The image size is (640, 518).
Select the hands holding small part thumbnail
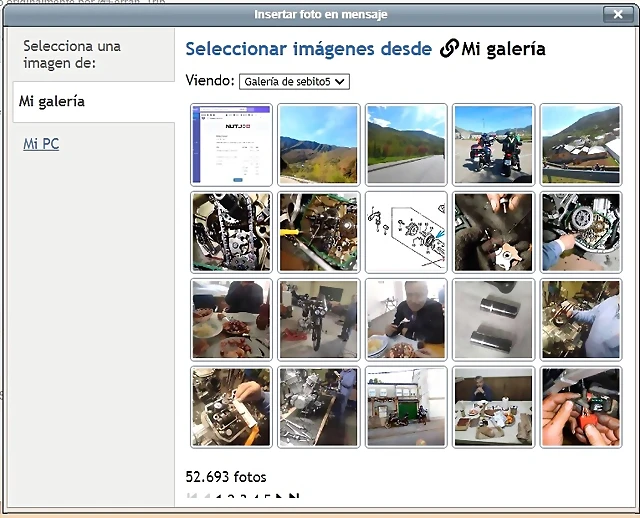493,232
